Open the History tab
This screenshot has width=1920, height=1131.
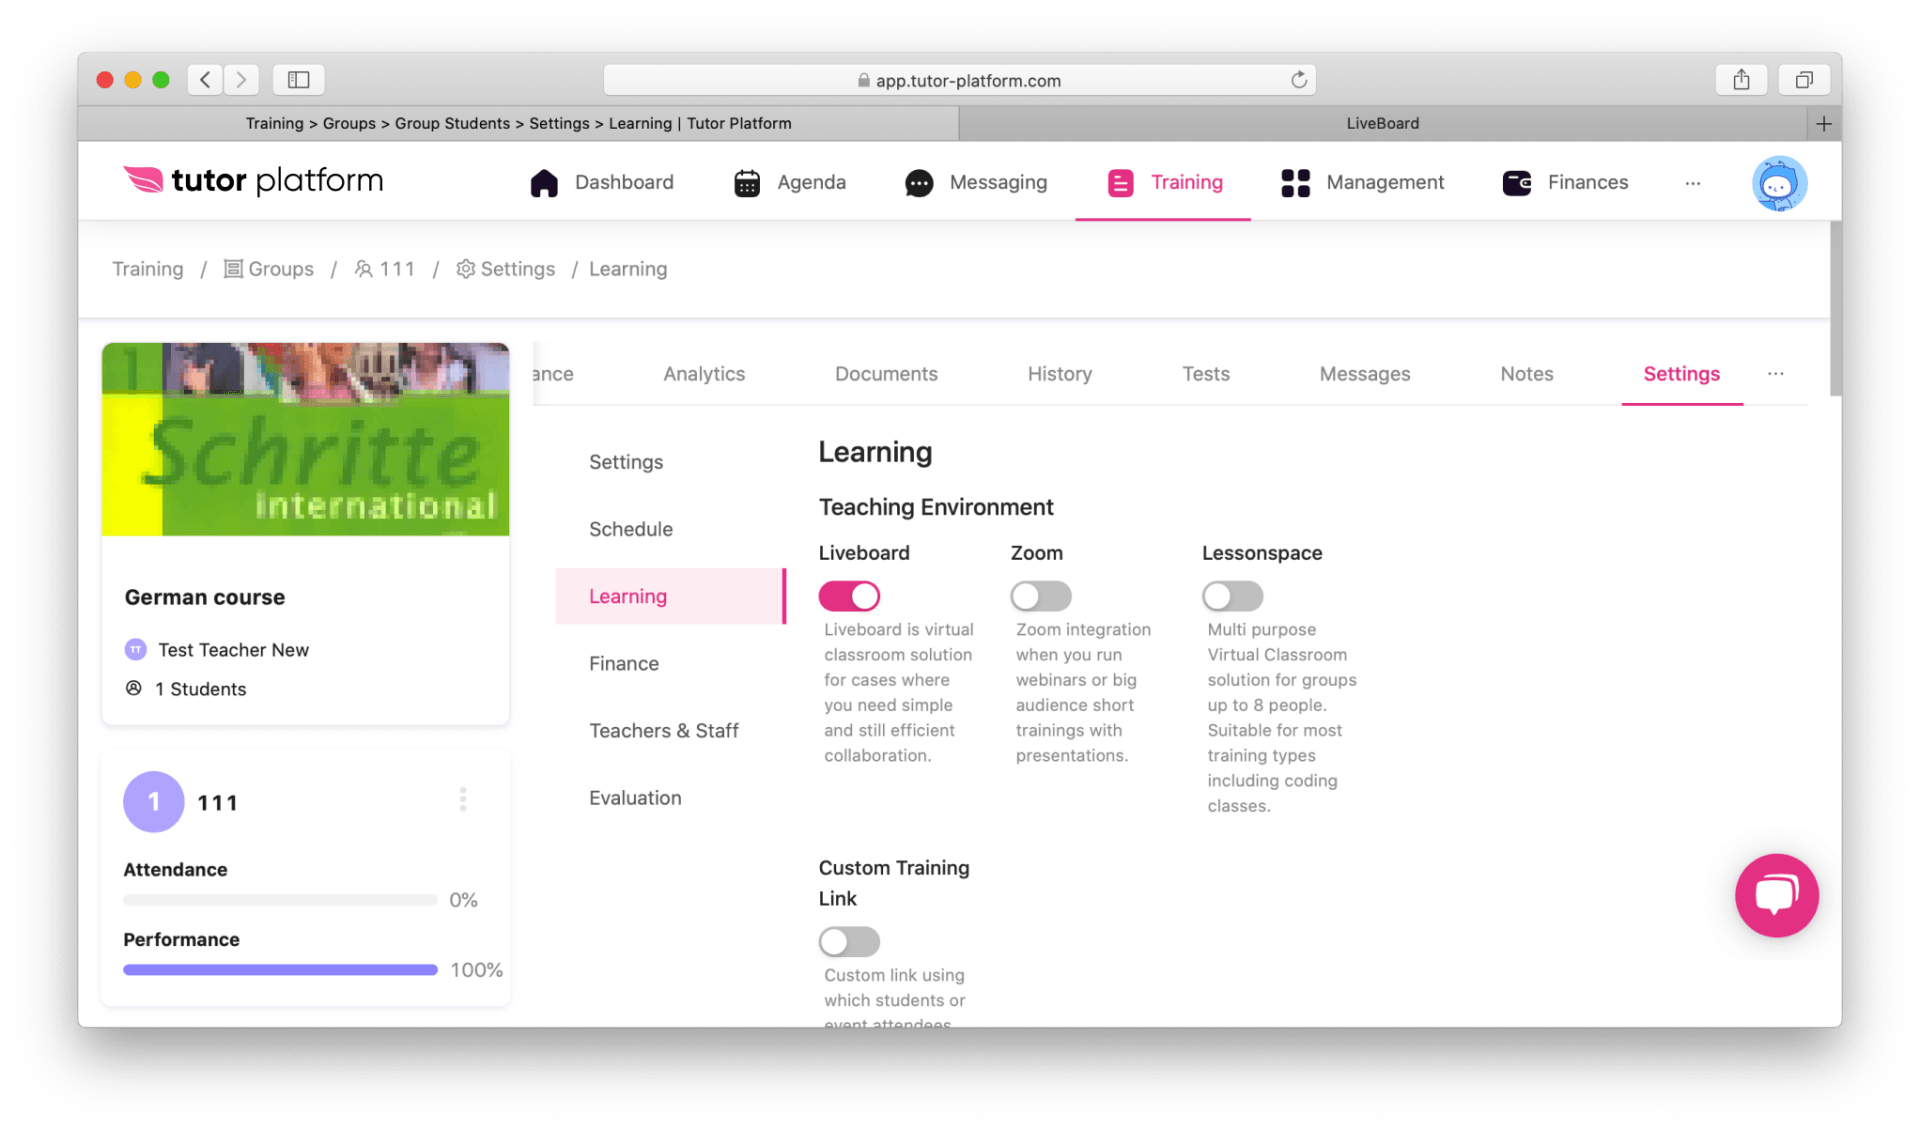click(1059, 373)
